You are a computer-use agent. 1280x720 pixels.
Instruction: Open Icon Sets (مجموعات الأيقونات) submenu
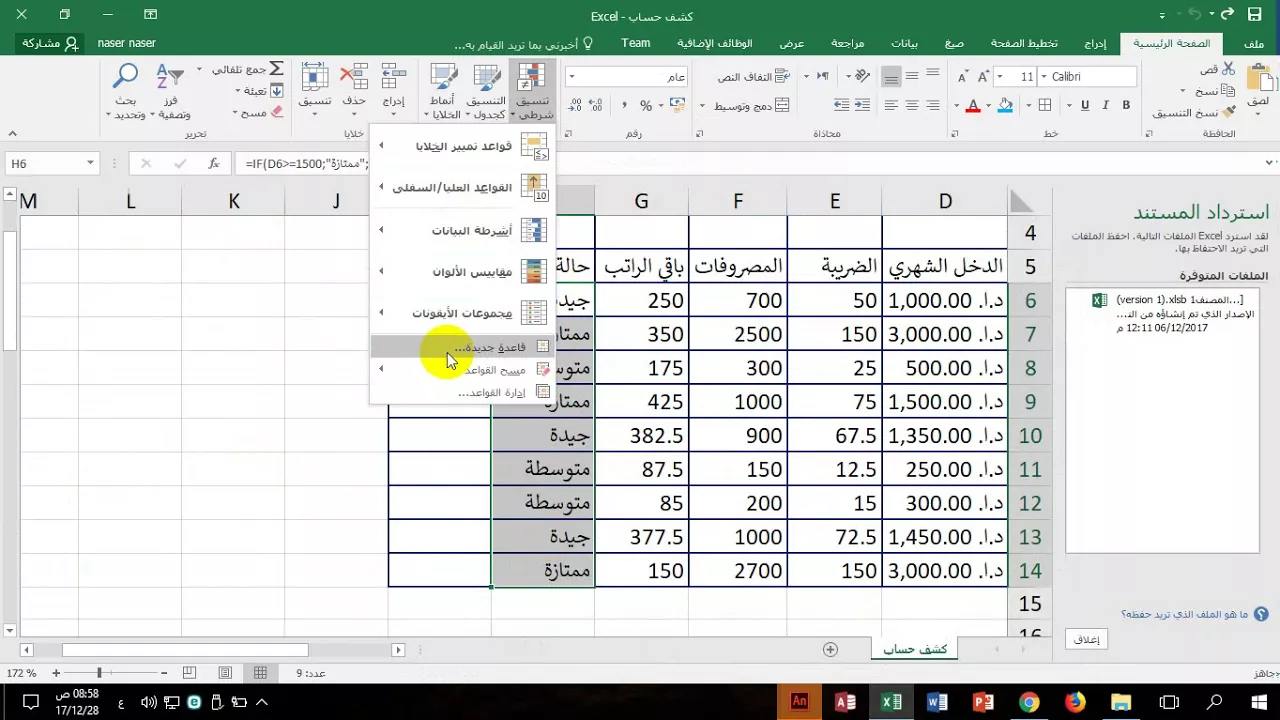[x=463, y=314]
